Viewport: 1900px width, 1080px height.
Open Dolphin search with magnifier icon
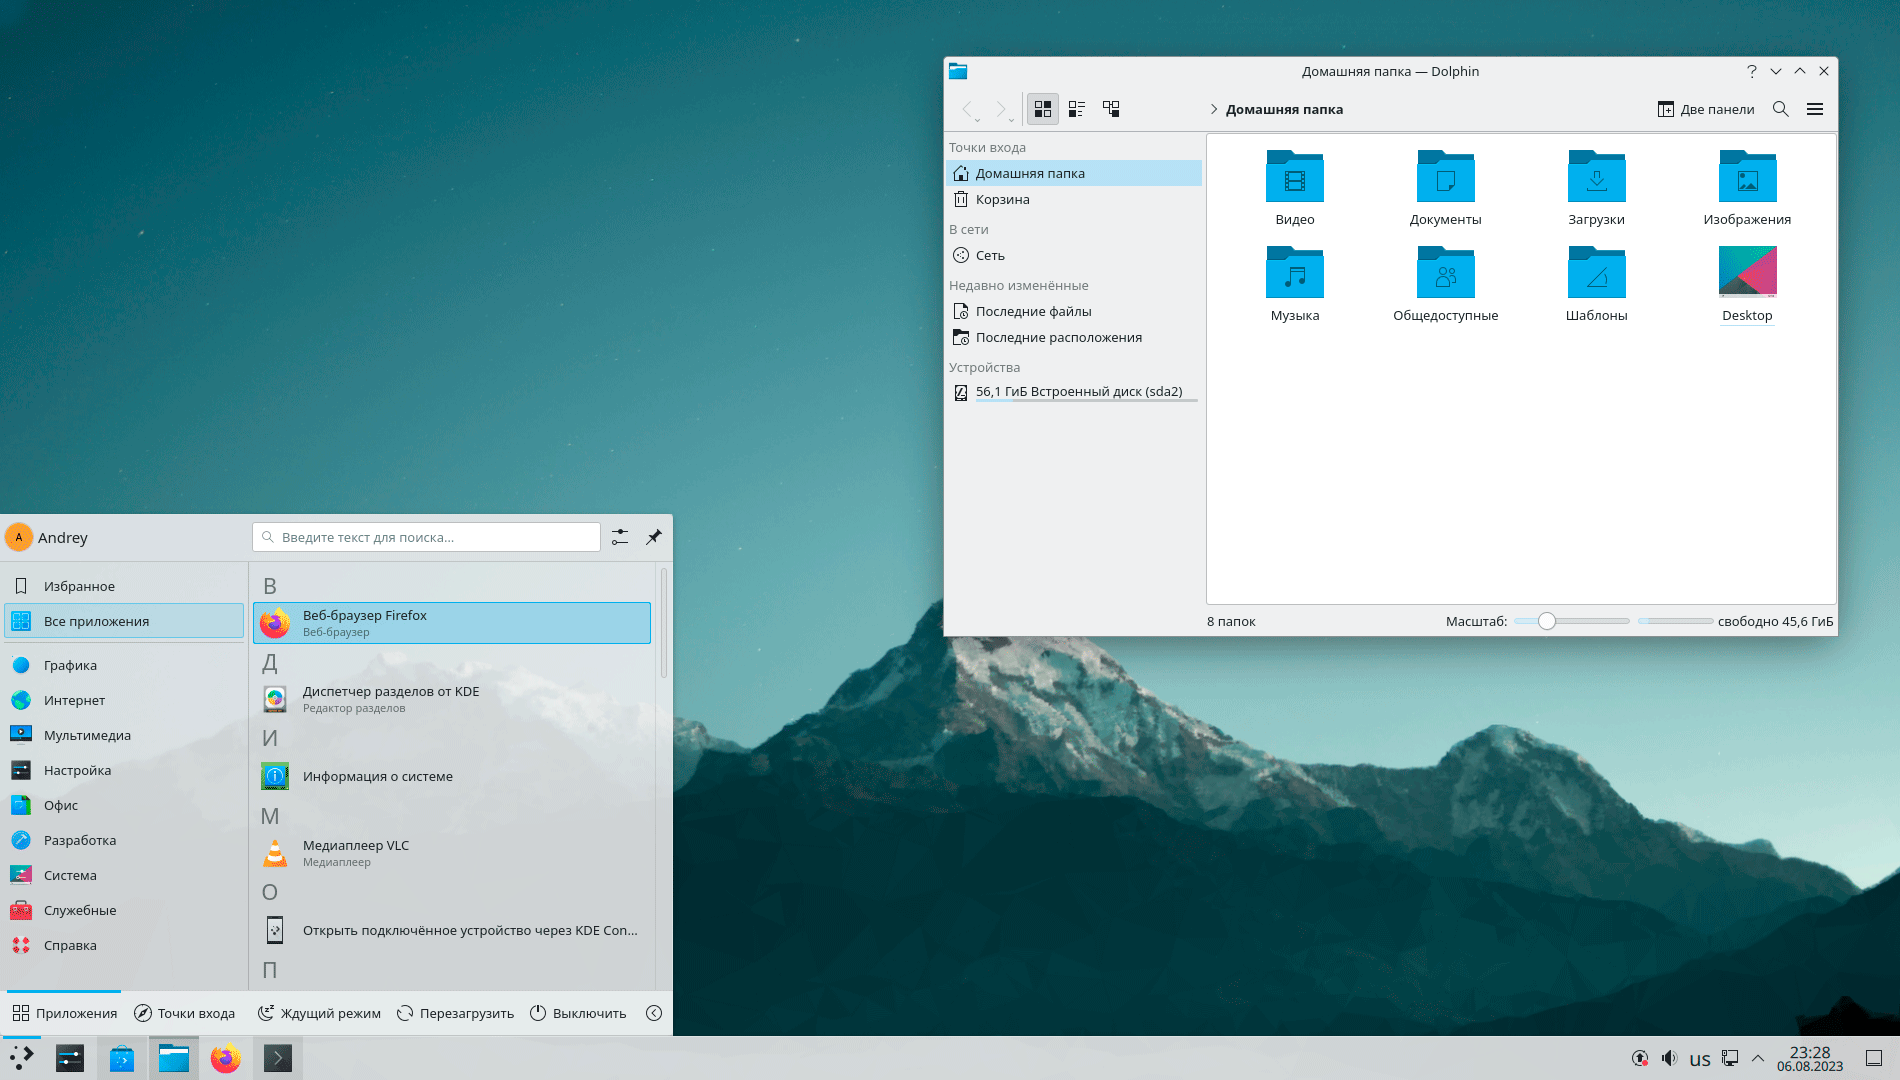coord(1781,109)
